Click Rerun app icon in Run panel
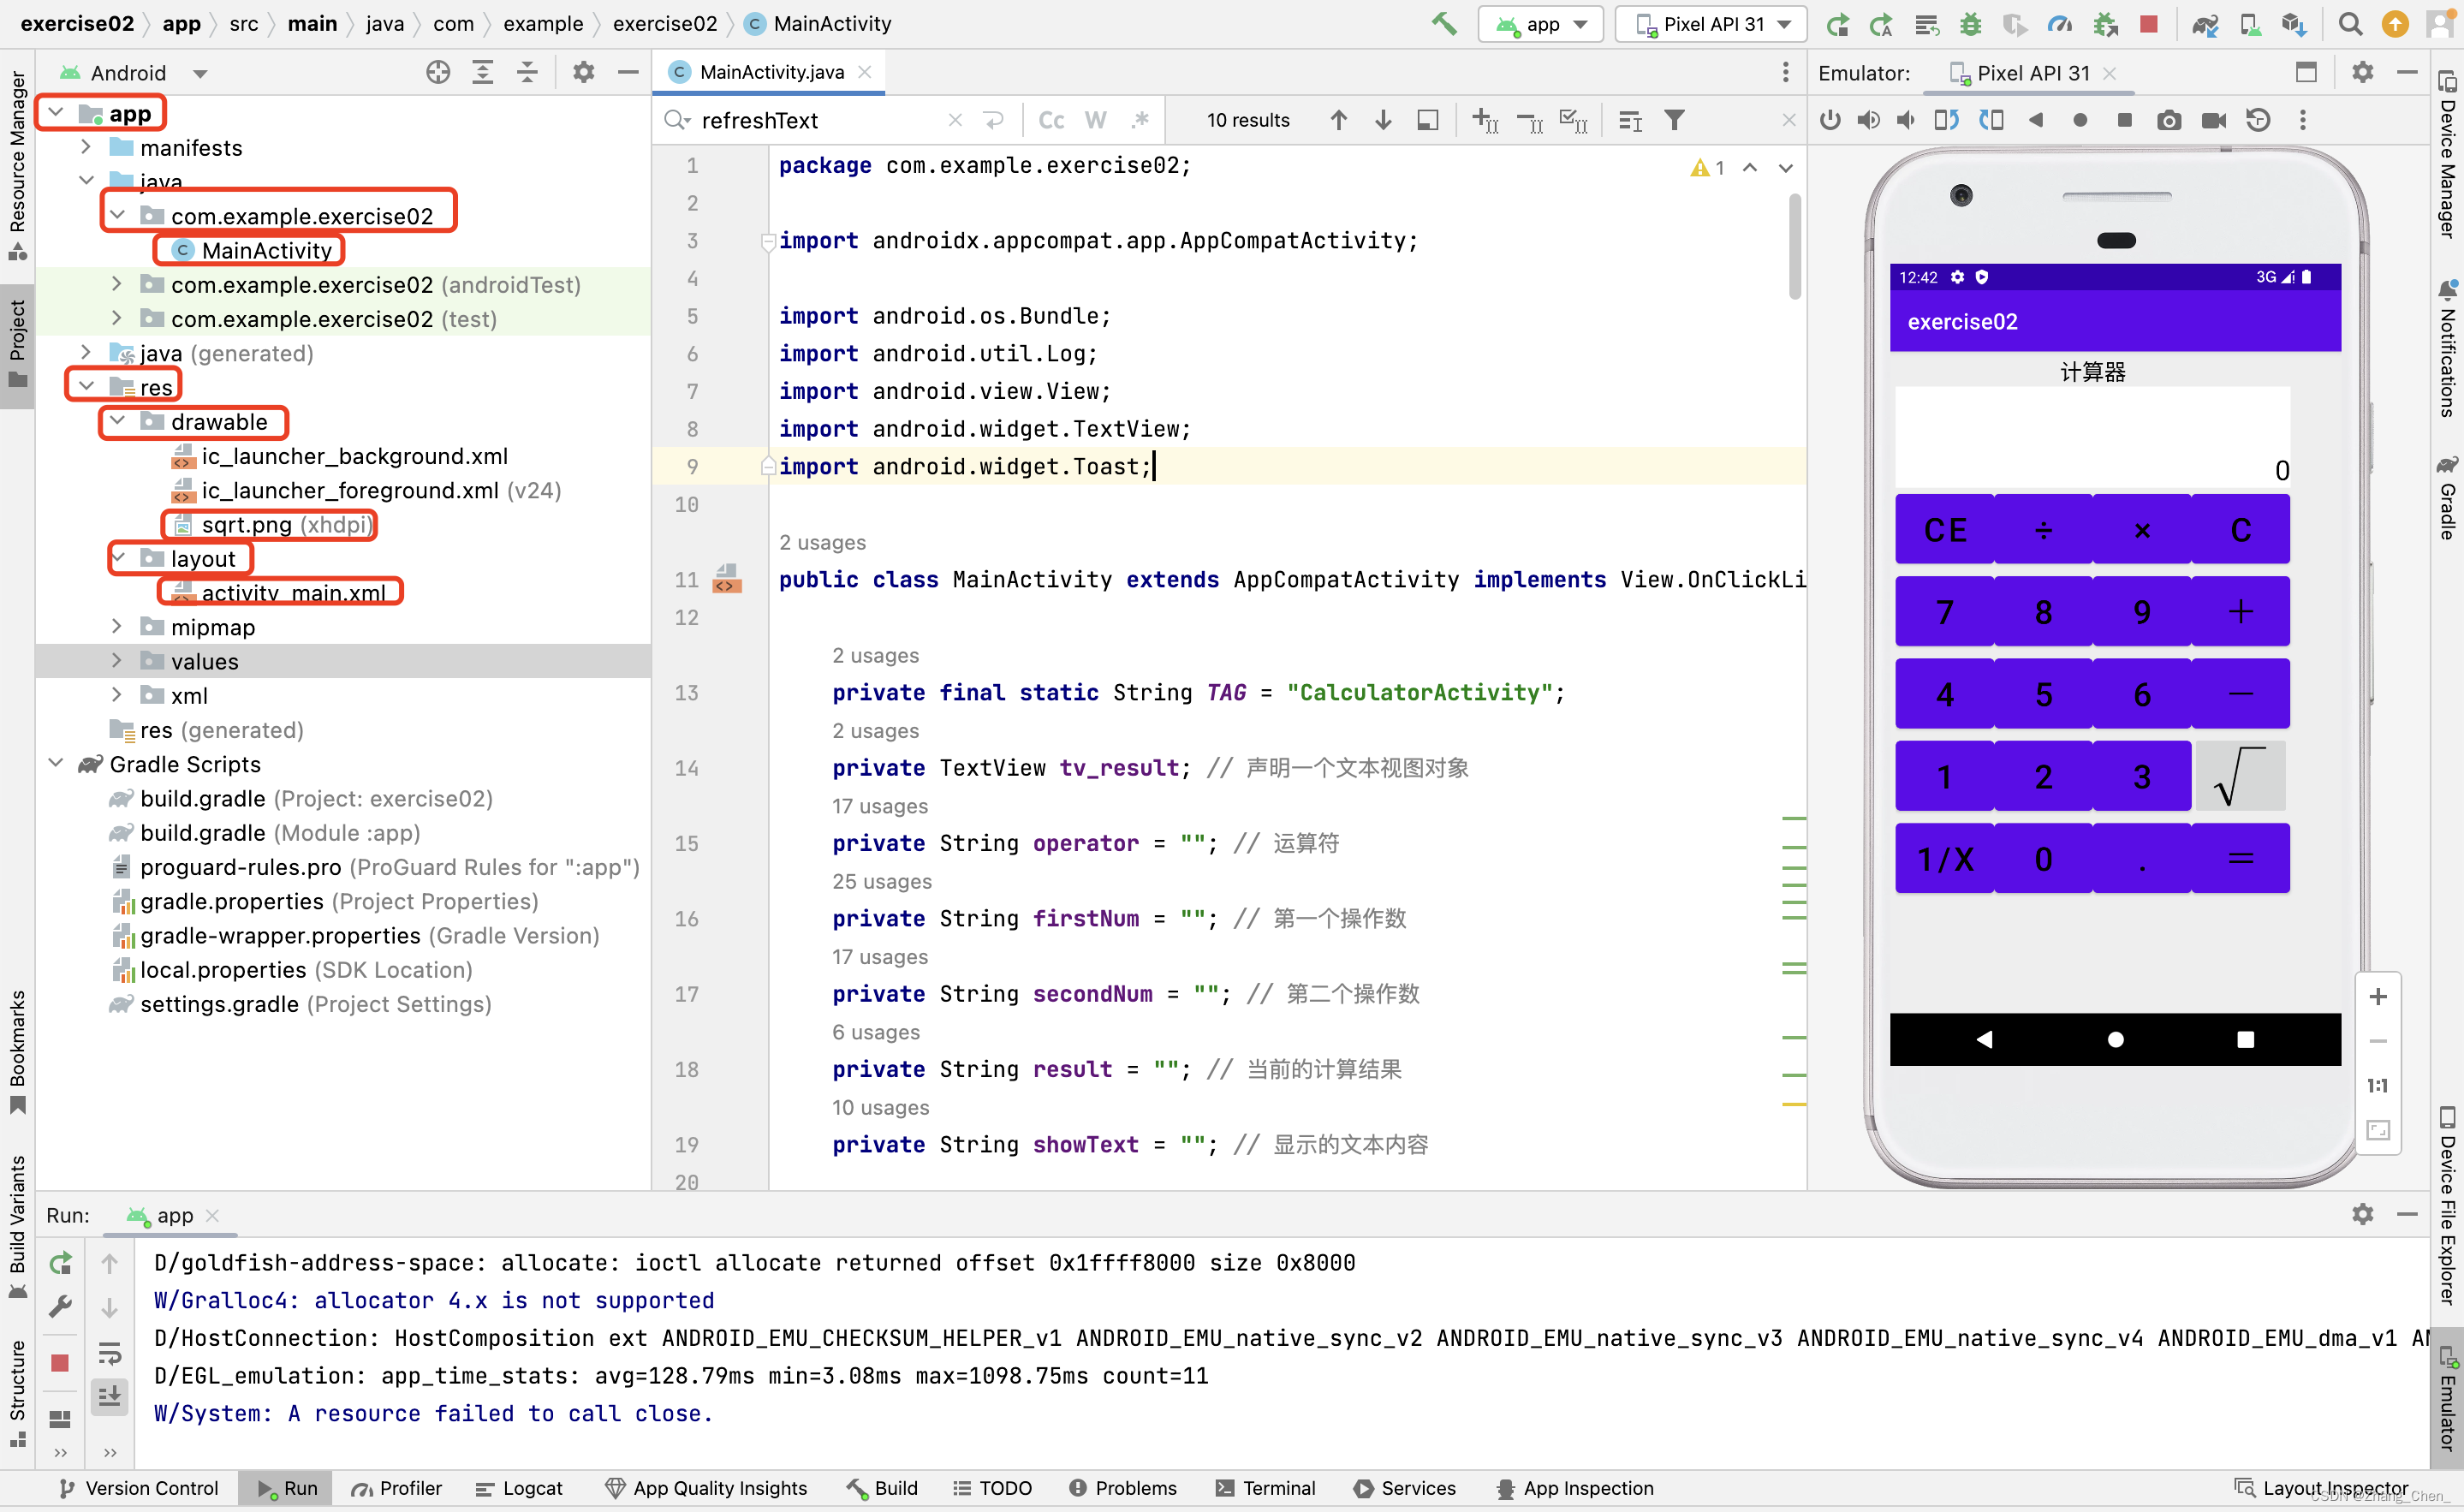Image resolution: width=2464 pixels, height=1512 pixels. (60, 1263)
